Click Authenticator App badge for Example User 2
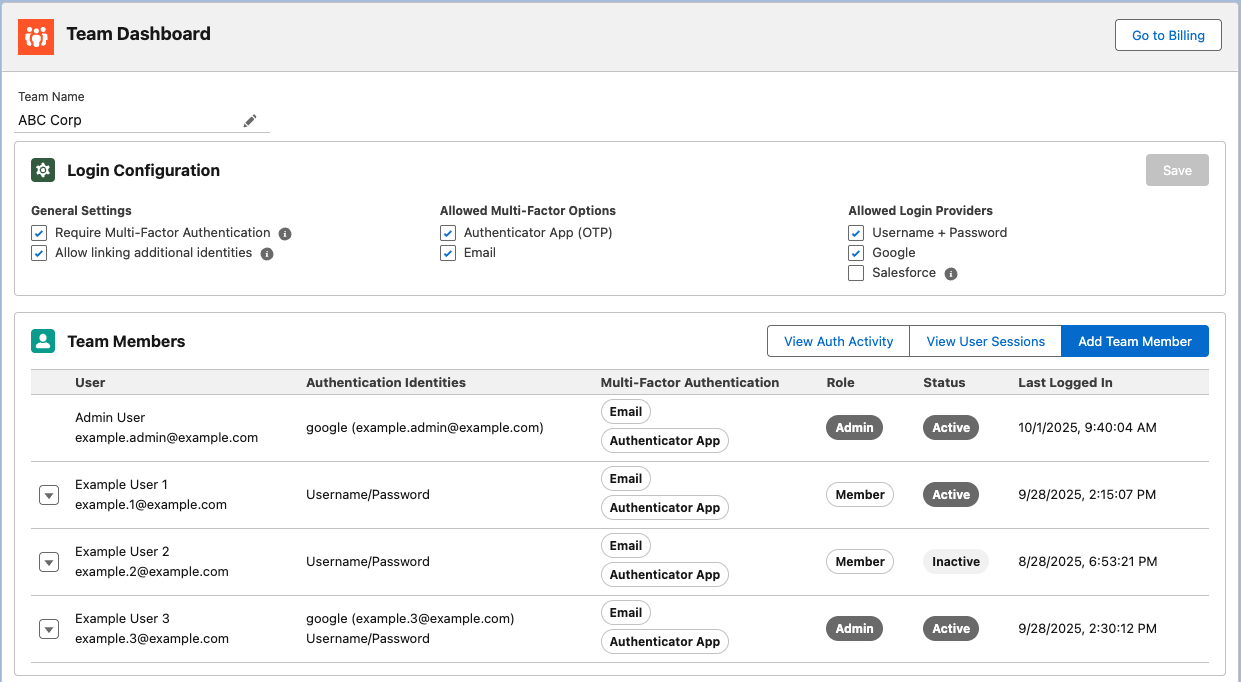This screenshot has height=682, width=1241. pyautogui.click(x=665, y=574)
